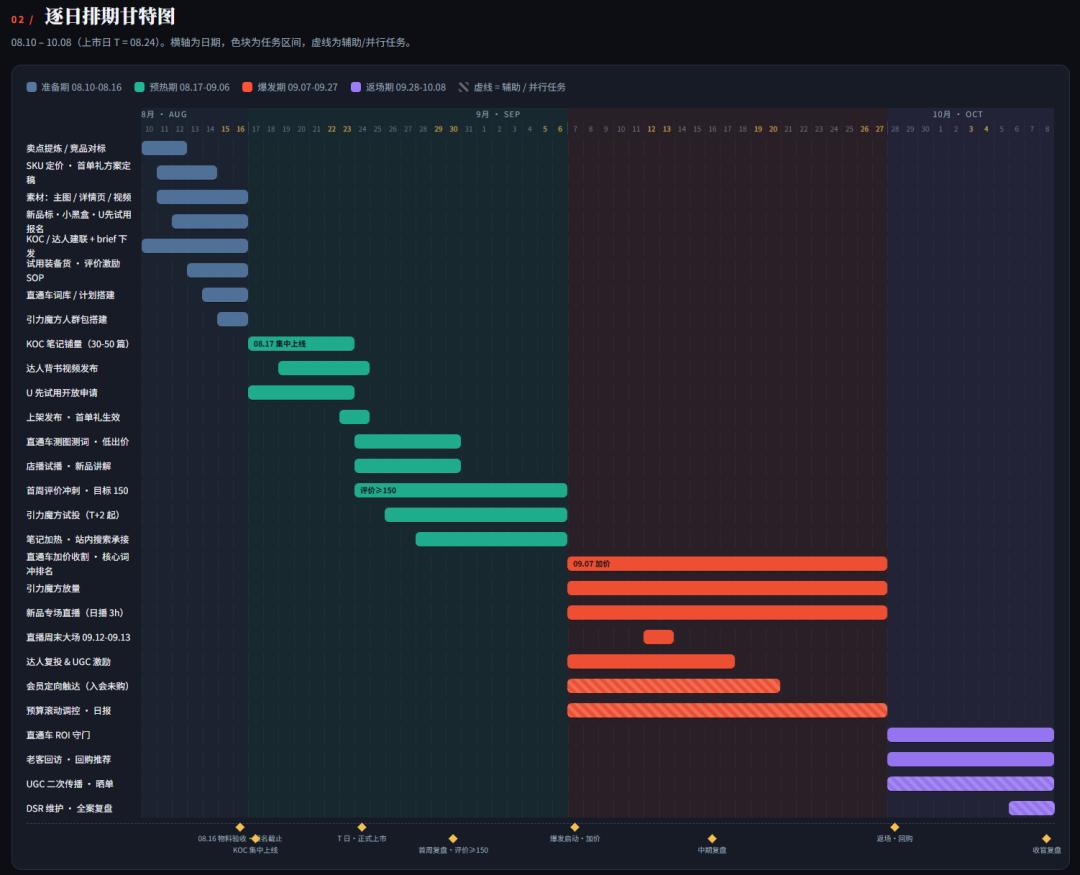Click the dashed-line legend icon for 辅助/并行任务
Screen dimensions: 1080x875
pyautogui.click(x=464, y=87)
